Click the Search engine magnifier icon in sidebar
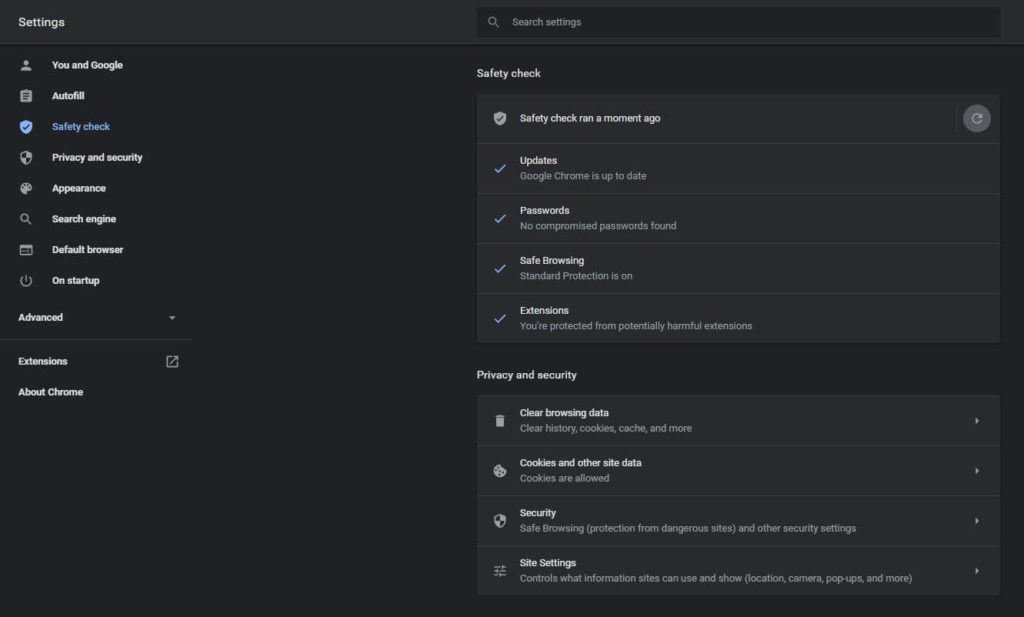This screenshot has height=617, width=1024. [26, 219]
